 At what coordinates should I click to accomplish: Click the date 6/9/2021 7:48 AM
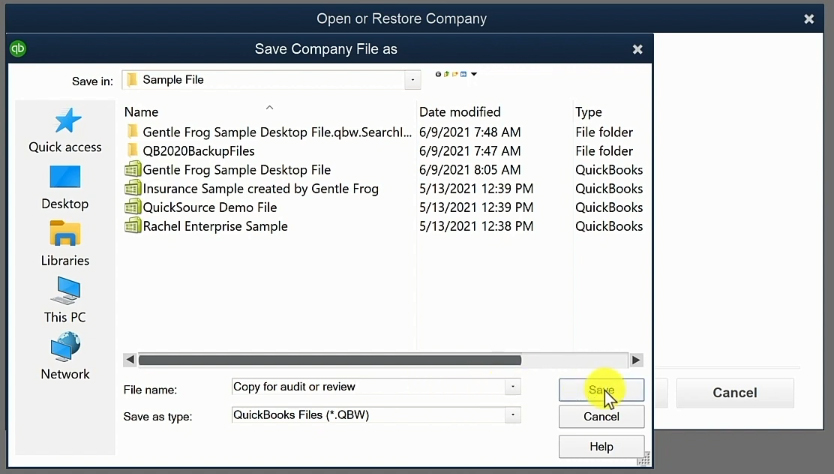[470, 132]
